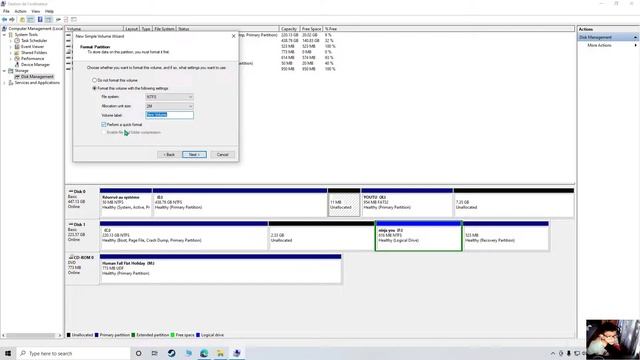Open the File system dropdown
Image resolution: width=640 pixels, height=360 pixels.
[x=169, y=97]
